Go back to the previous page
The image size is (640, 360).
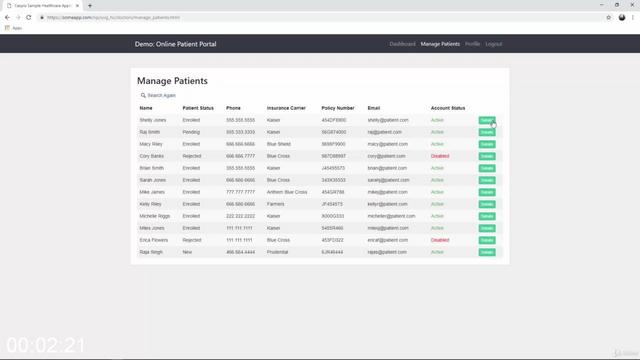[7, 18]
